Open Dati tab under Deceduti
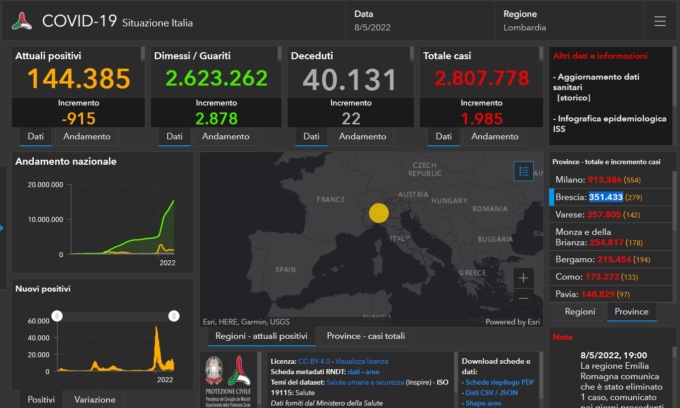 coord(311,136)
